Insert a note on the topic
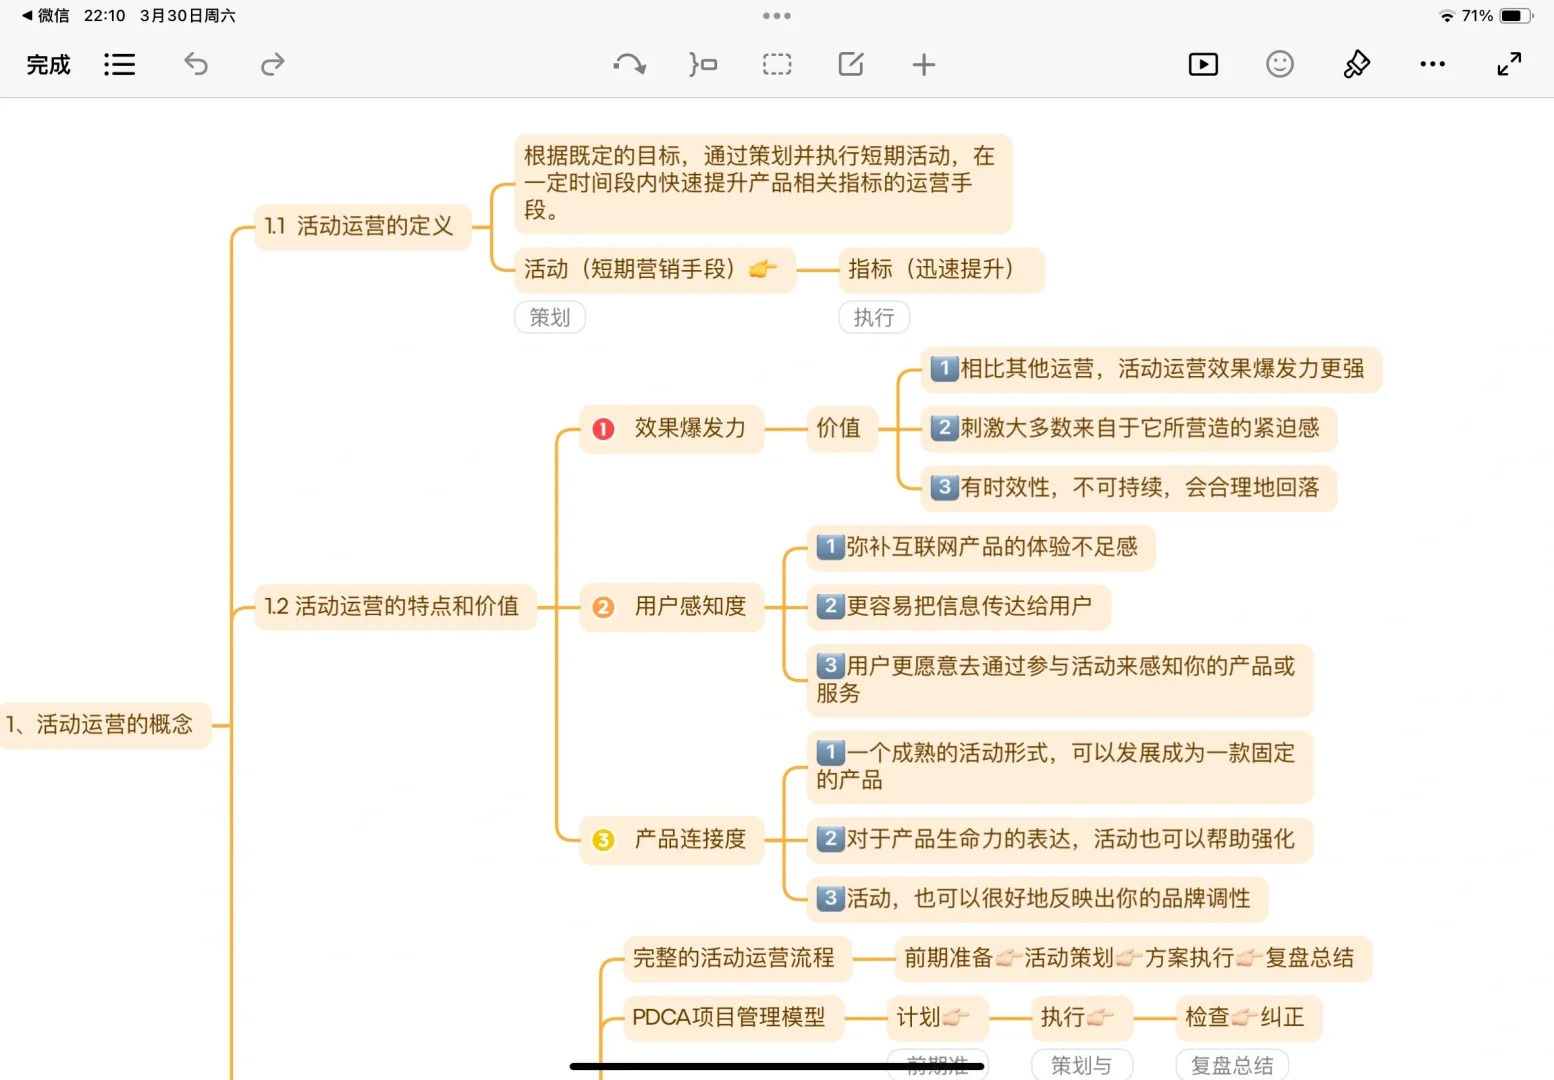 click(851, 65)
